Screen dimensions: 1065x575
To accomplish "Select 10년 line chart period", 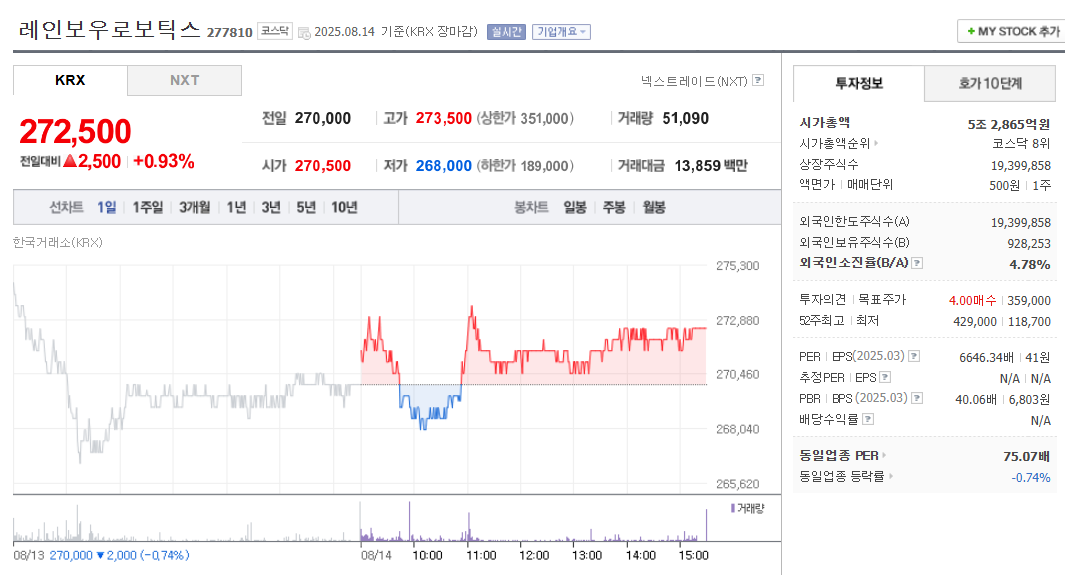I will click(344, 207).
